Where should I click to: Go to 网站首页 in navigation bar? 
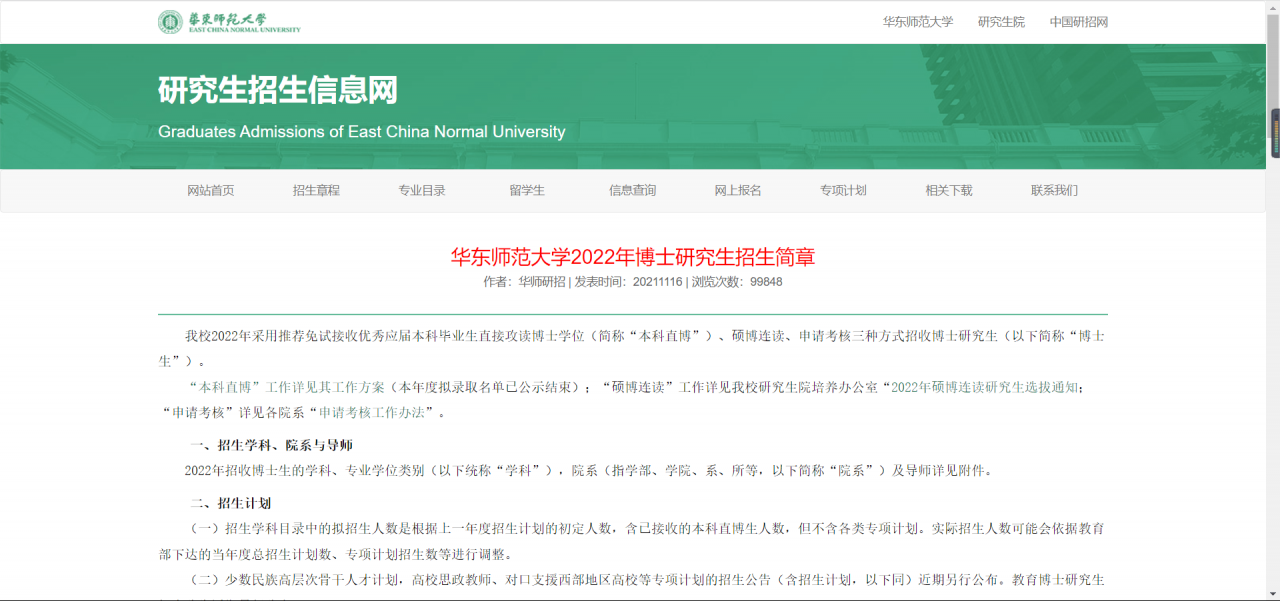(x=211, y=191)
